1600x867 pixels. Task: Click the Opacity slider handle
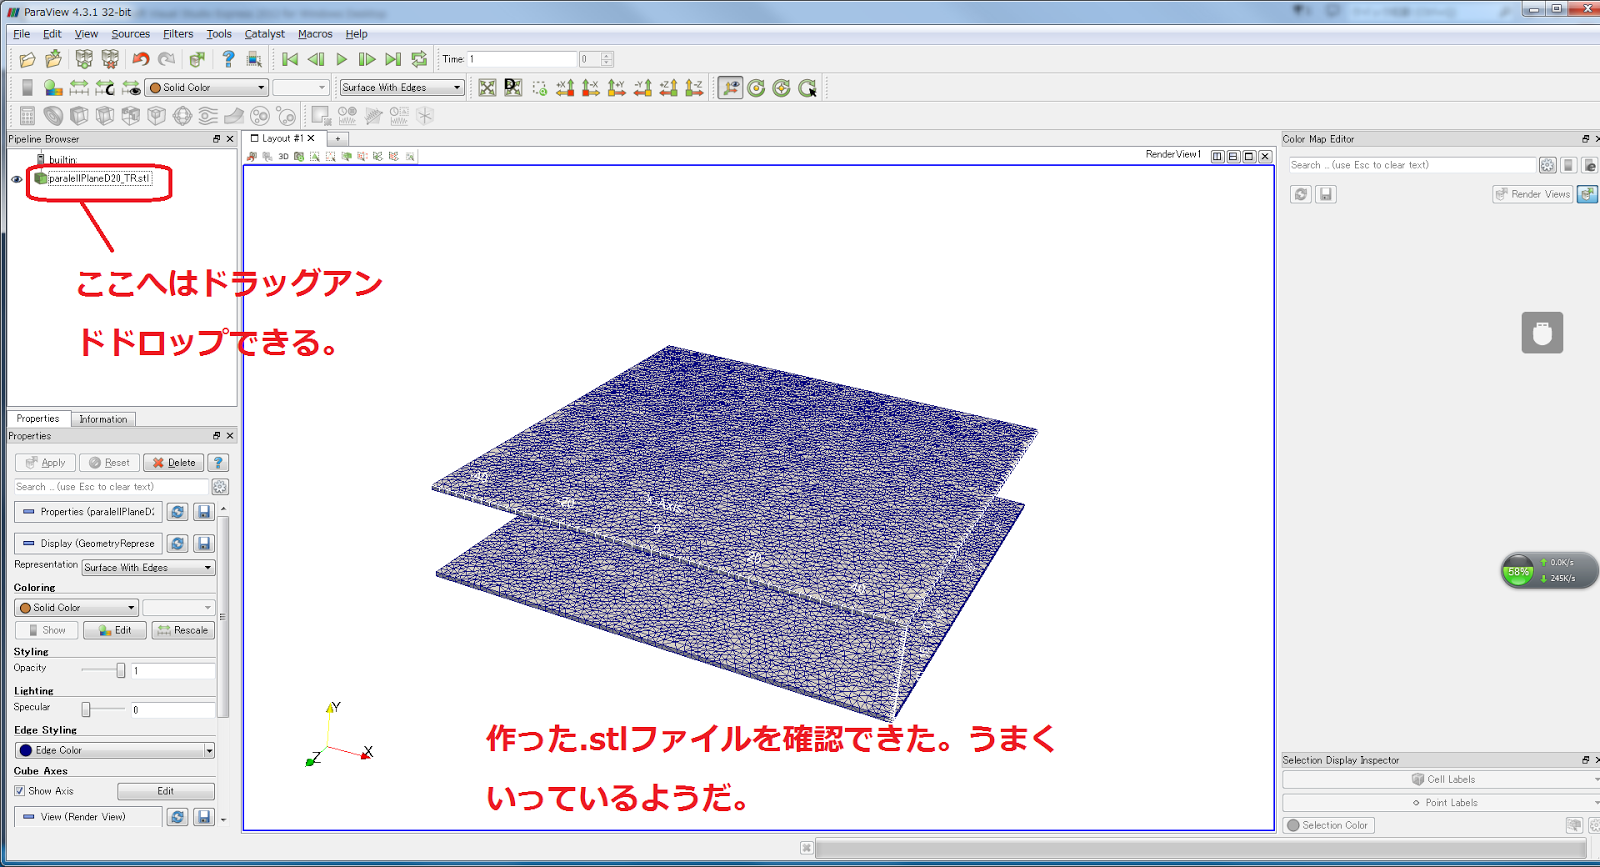[x=121, y=670]
